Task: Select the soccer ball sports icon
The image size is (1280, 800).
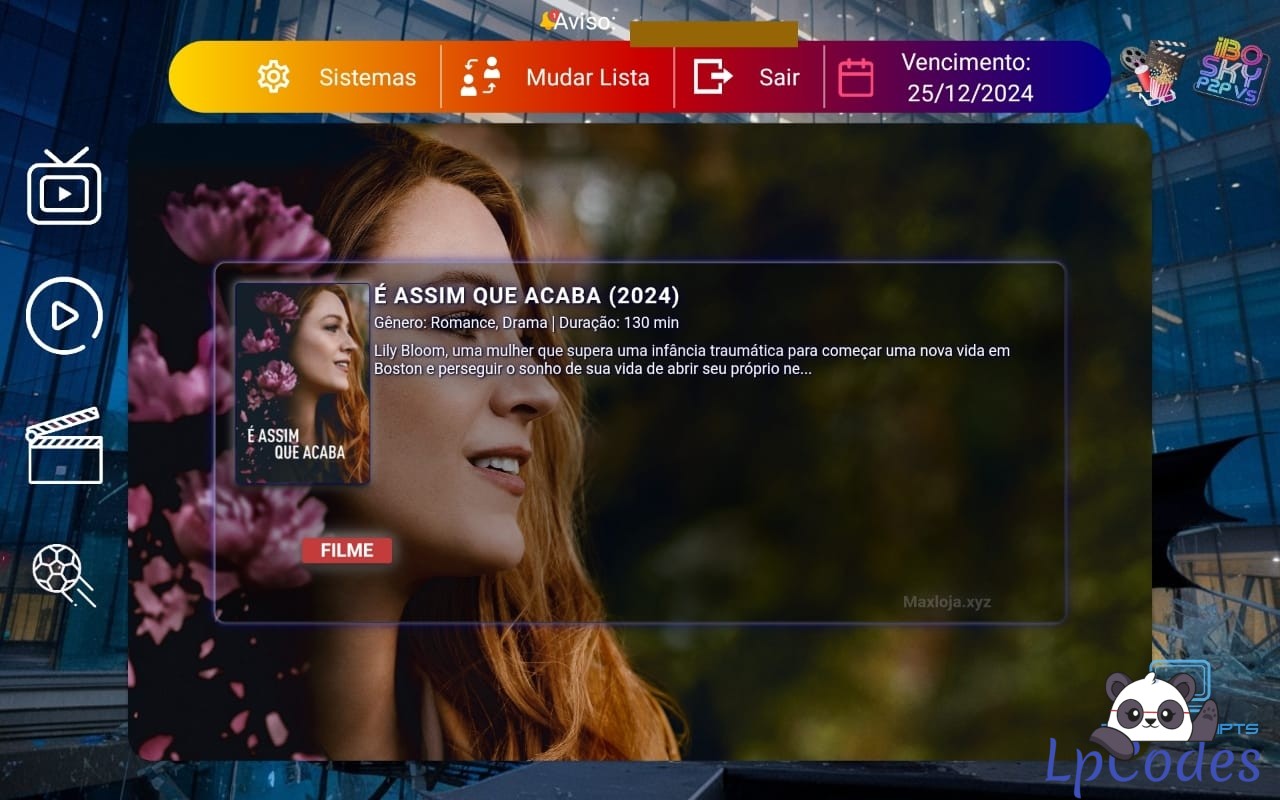Action: 62,574
